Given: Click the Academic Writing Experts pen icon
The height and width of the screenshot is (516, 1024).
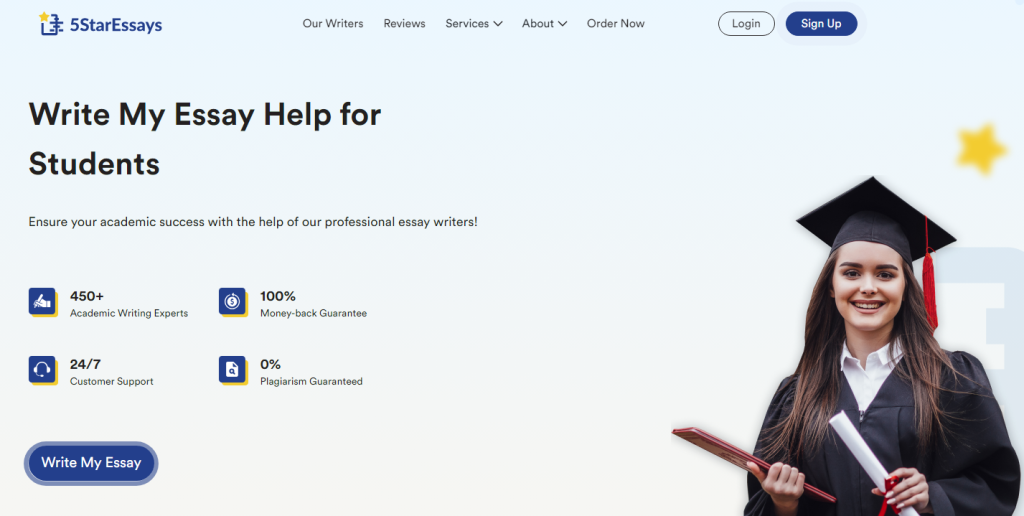Looking at the screenshot, I should 42,302.
